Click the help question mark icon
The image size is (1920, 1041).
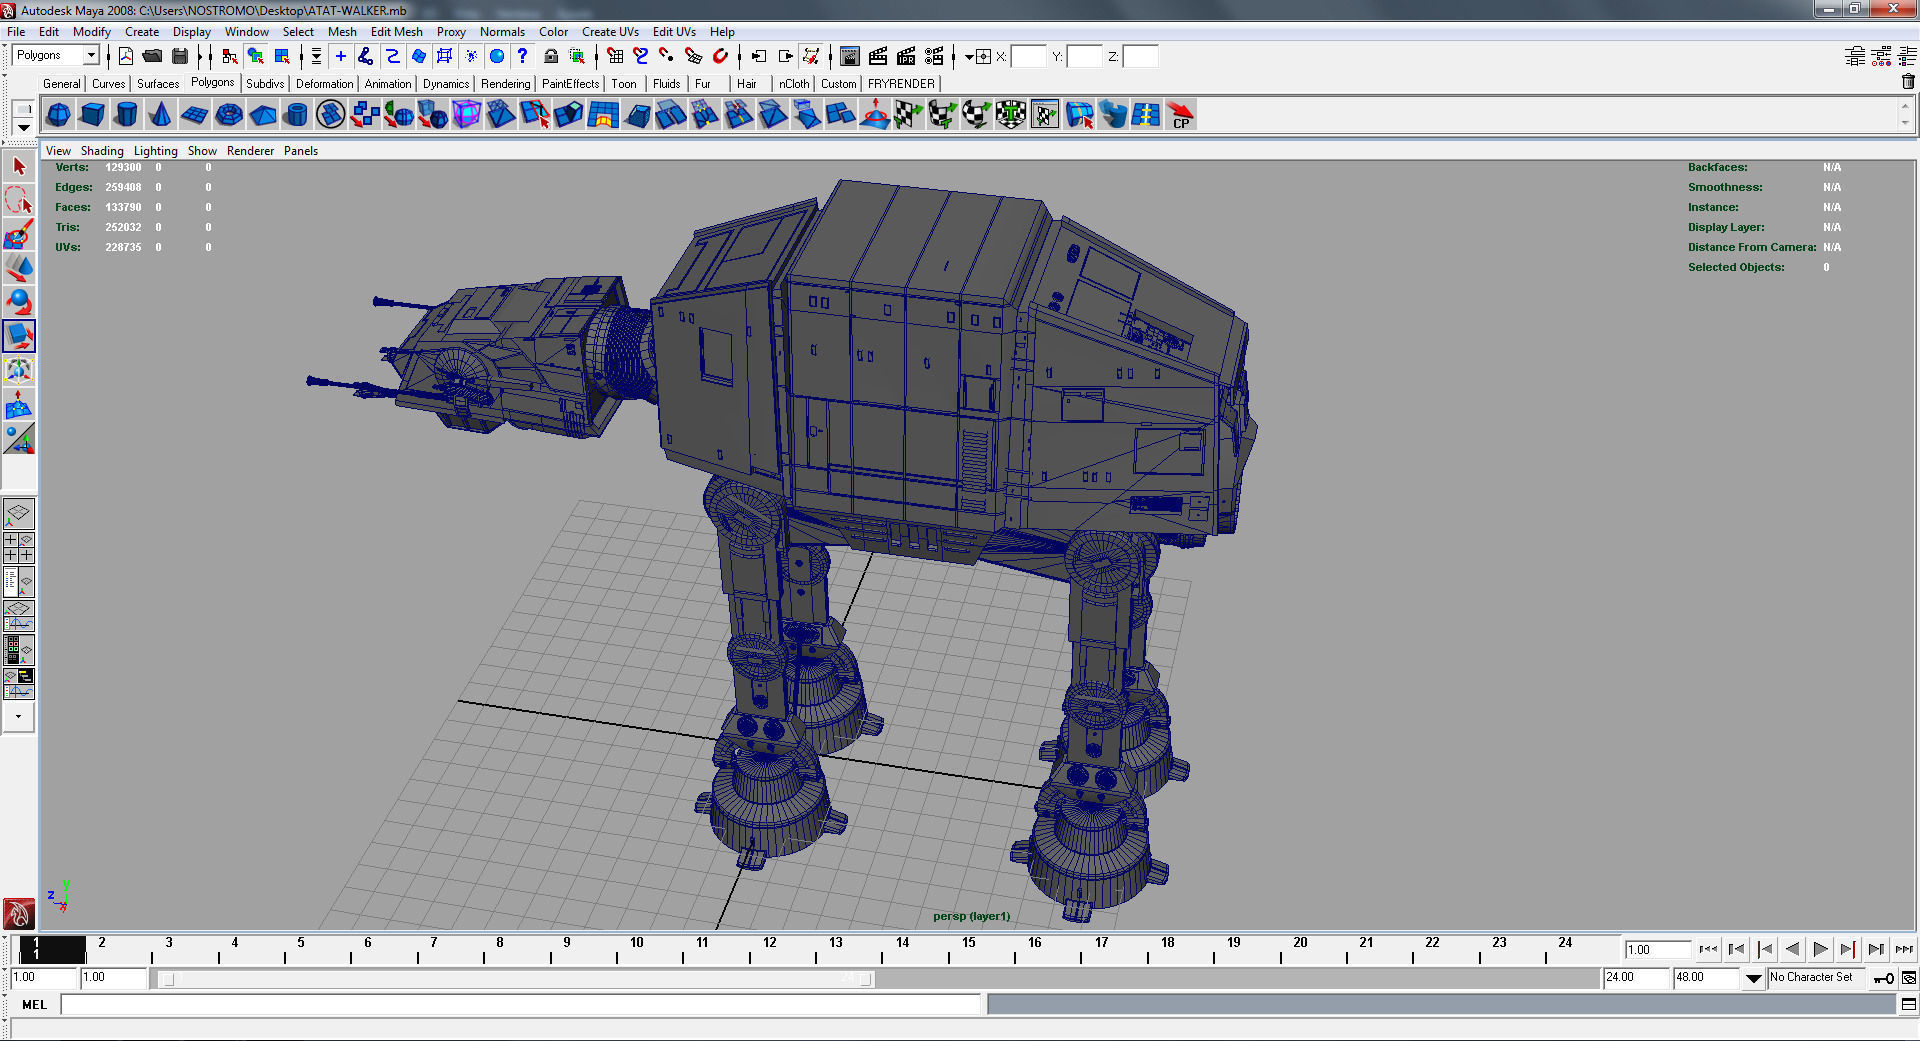pos(522,56)
